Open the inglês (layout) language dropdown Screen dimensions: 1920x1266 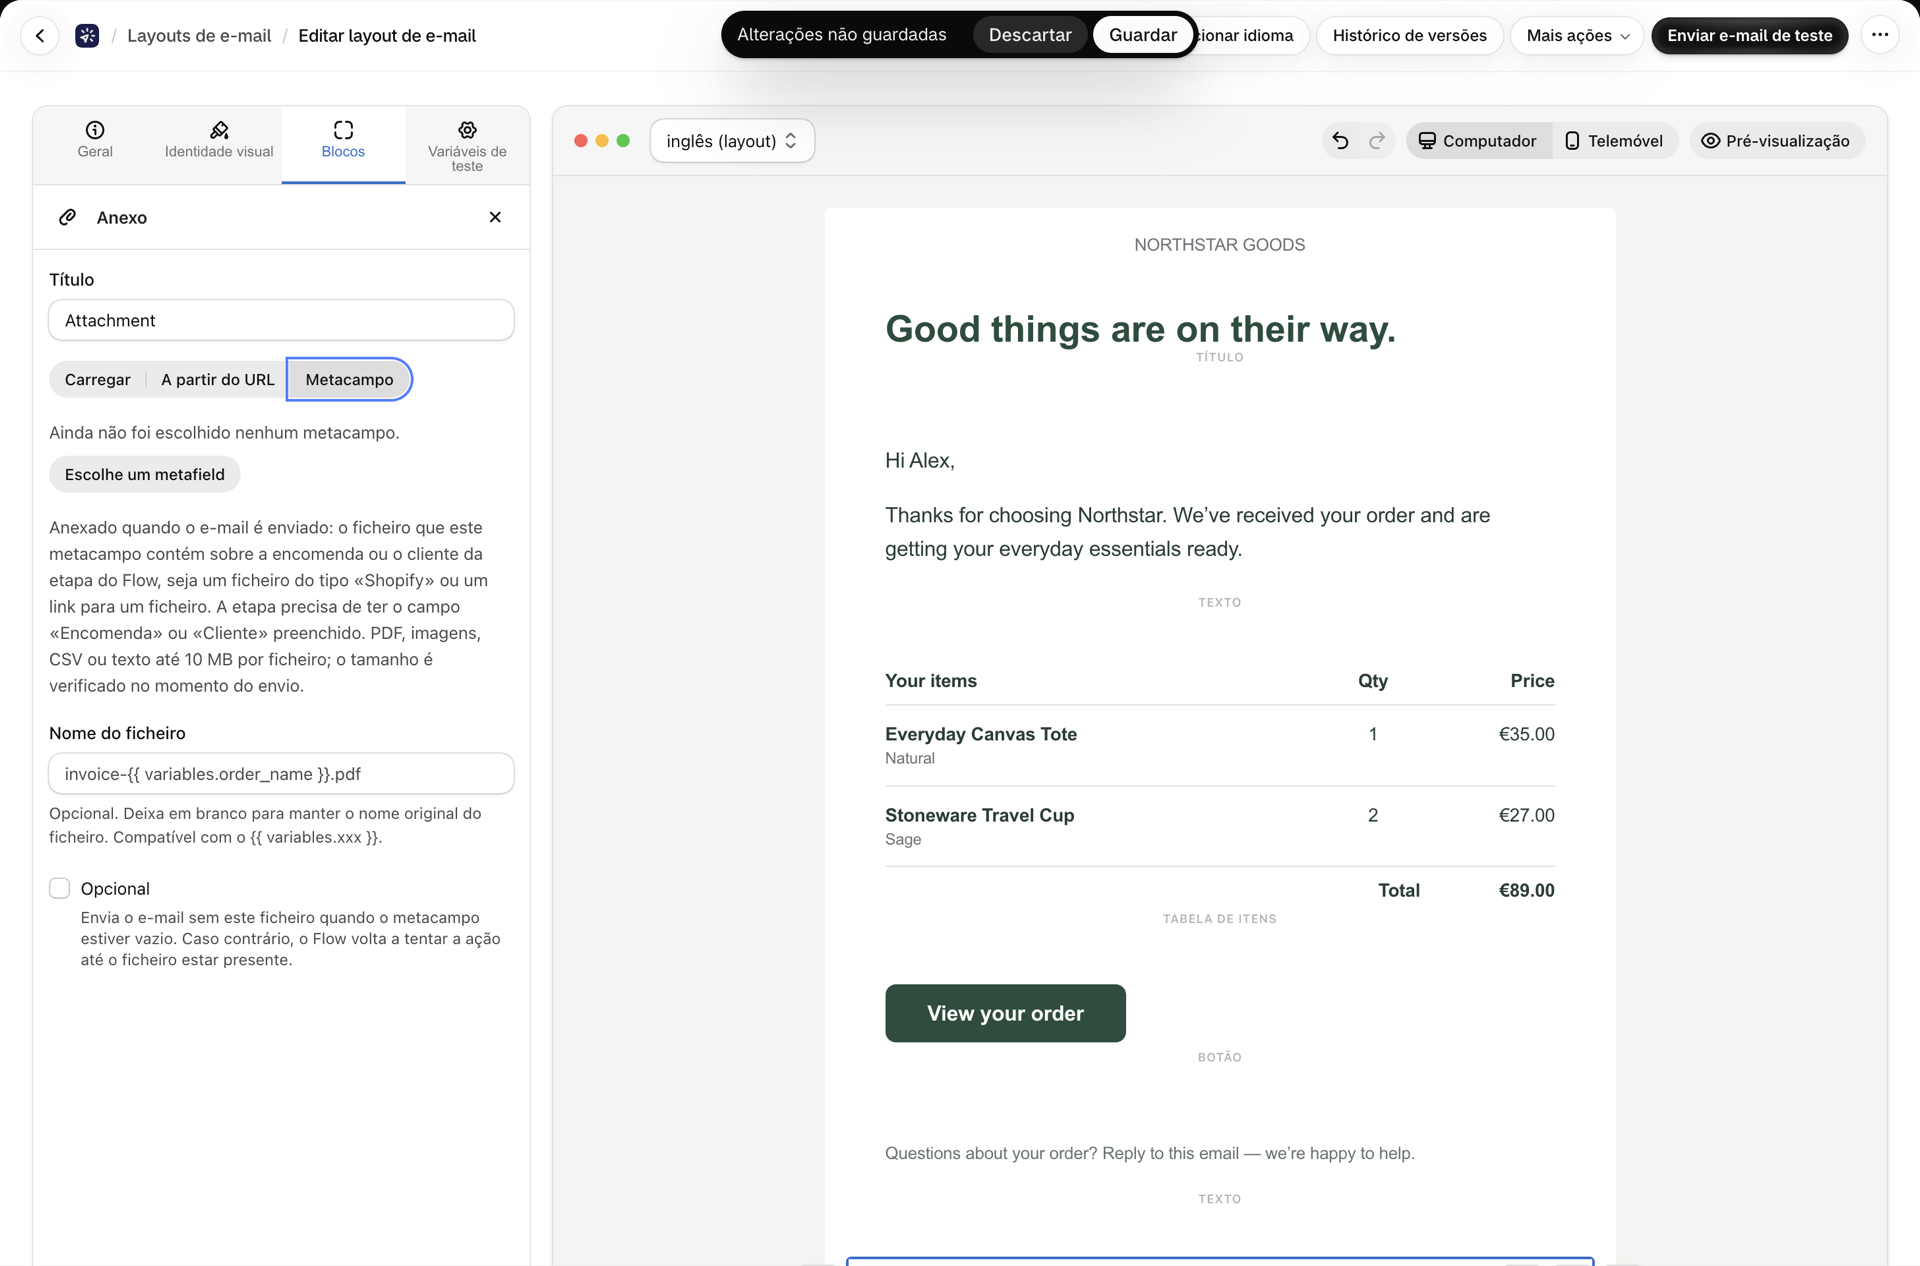pyautogui.click(x=732, y=141)
